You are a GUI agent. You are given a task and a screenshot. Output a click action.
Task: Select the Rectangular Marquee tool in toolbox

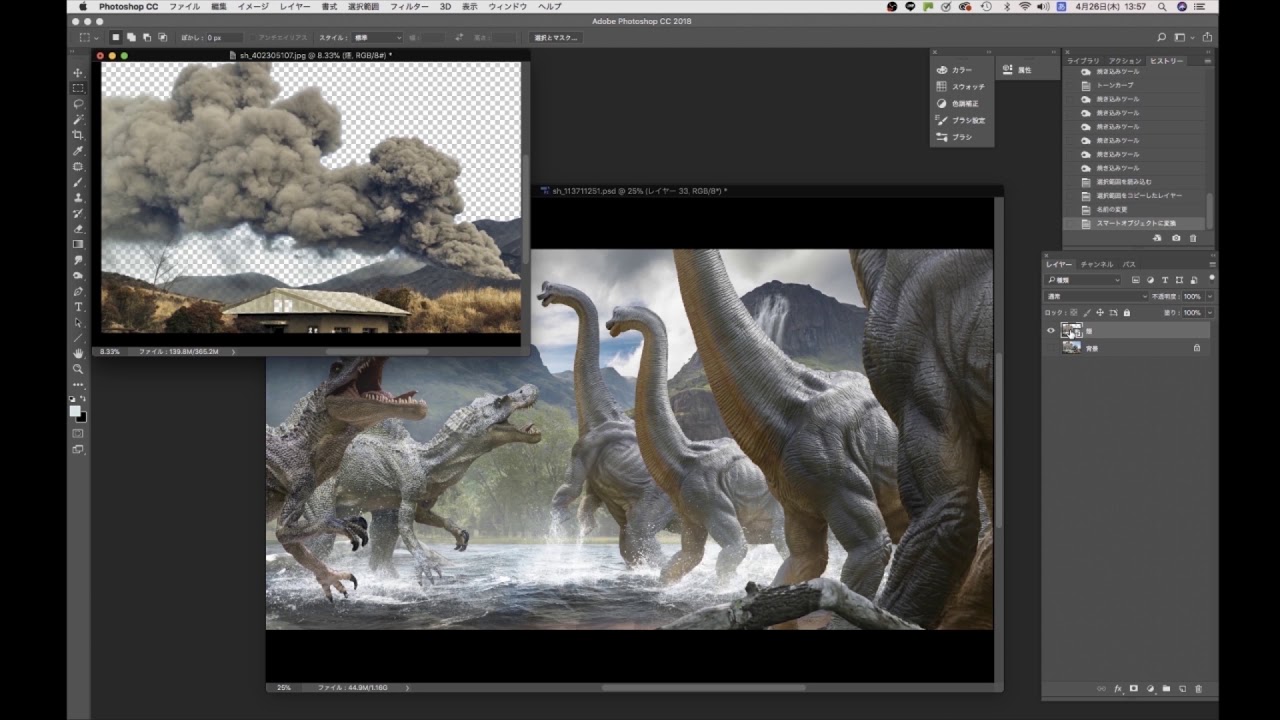click(x=78, y=88)
